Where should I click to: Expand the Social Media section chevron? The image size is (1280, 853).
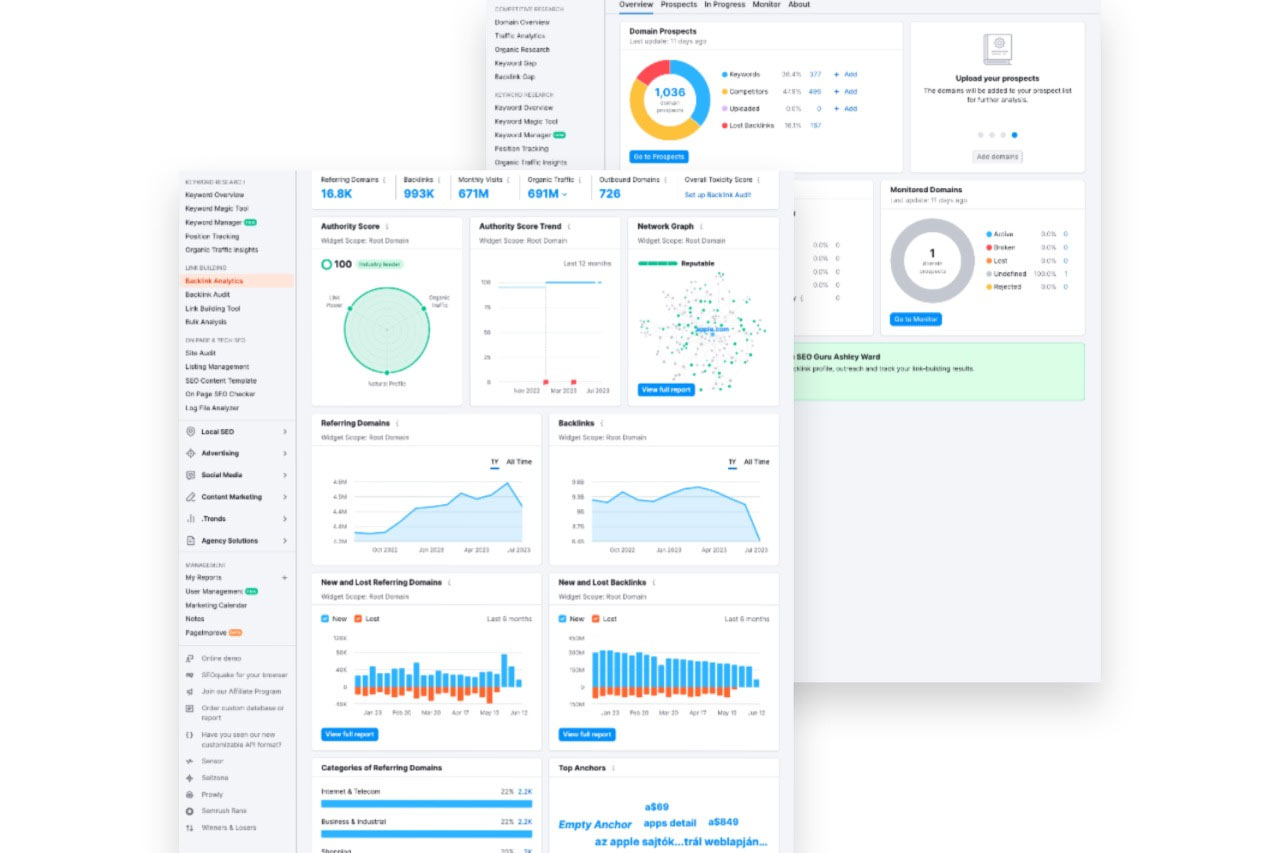[284, 476]
